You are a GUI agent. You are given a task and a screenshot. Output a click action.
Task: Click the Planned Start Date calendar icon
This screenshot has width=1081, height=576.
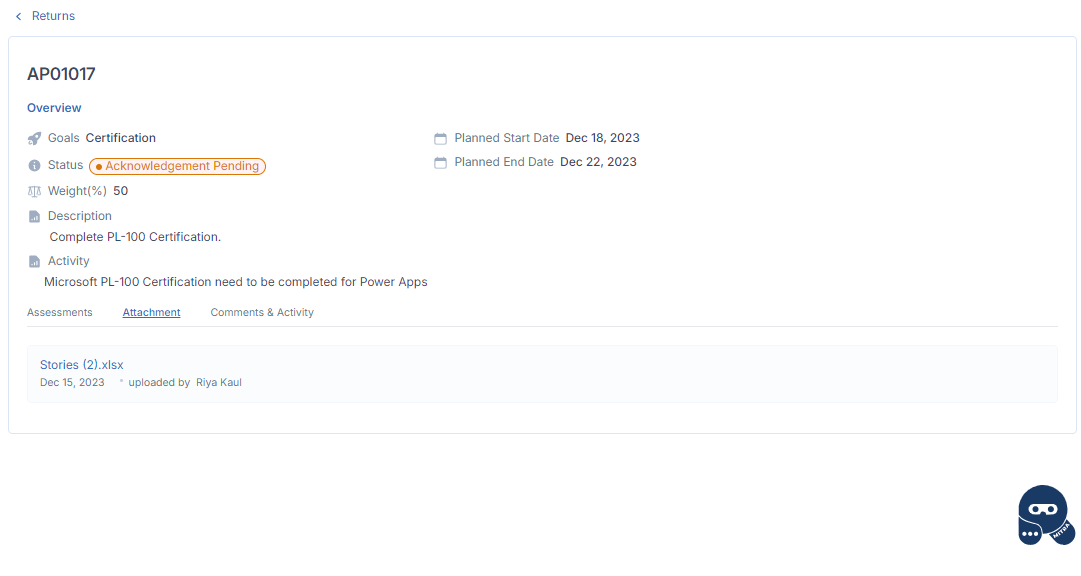[441, 139]
